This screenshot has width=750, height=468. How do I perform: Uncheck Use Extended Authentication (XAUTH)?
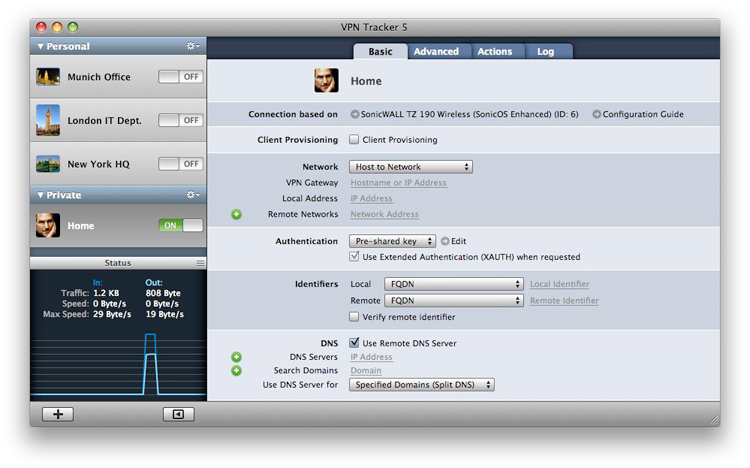[x=354, y=256]
